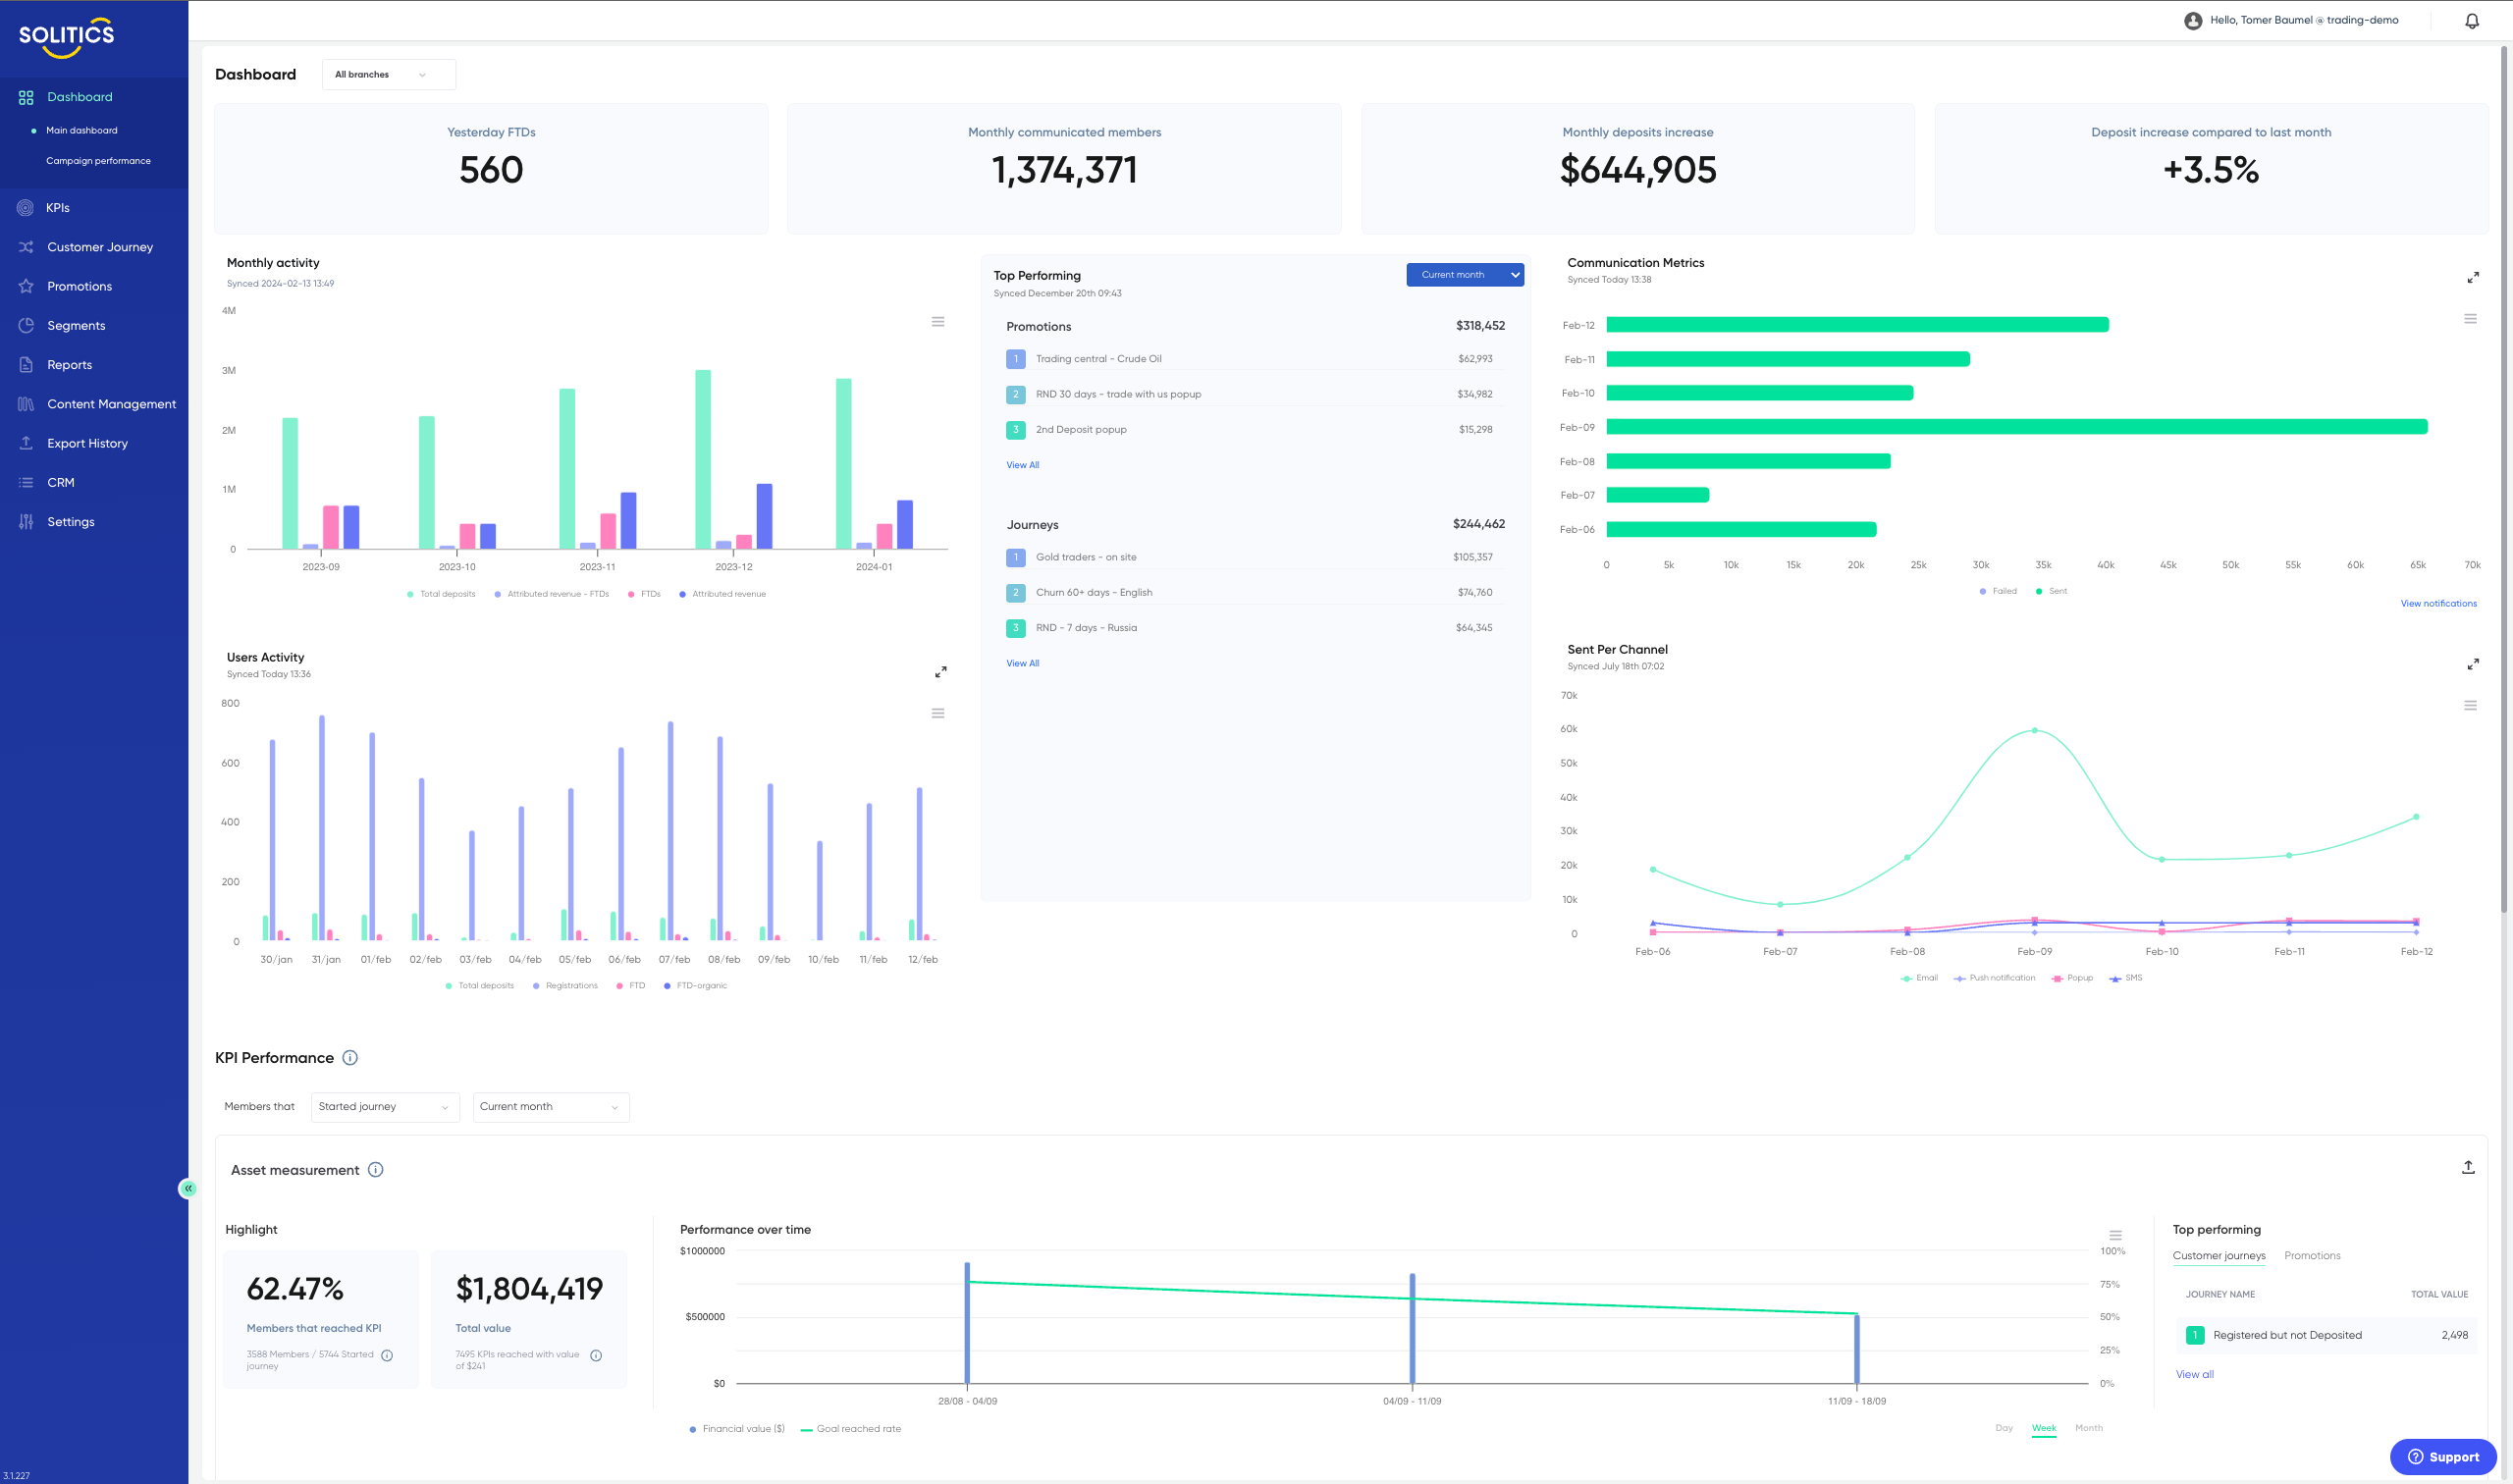Click the notification bell icon

click(x=2471, y=19)
